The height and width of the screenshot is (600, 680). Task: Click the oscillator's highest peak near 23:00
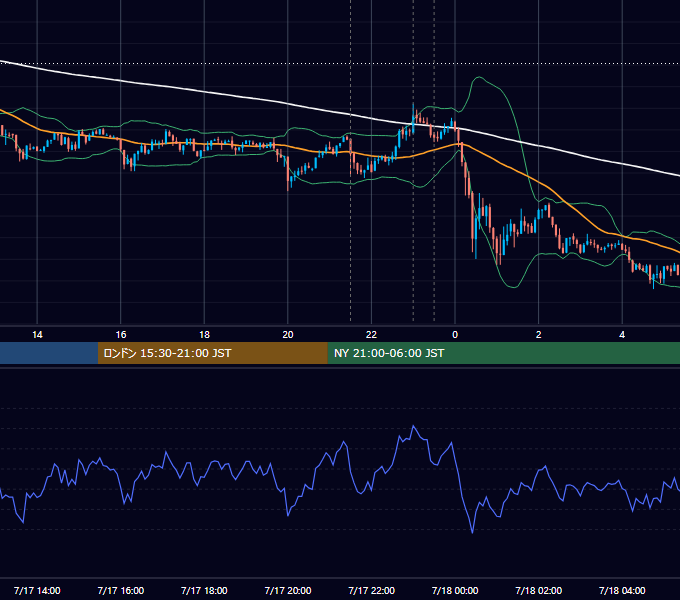(x=413, y=427)
